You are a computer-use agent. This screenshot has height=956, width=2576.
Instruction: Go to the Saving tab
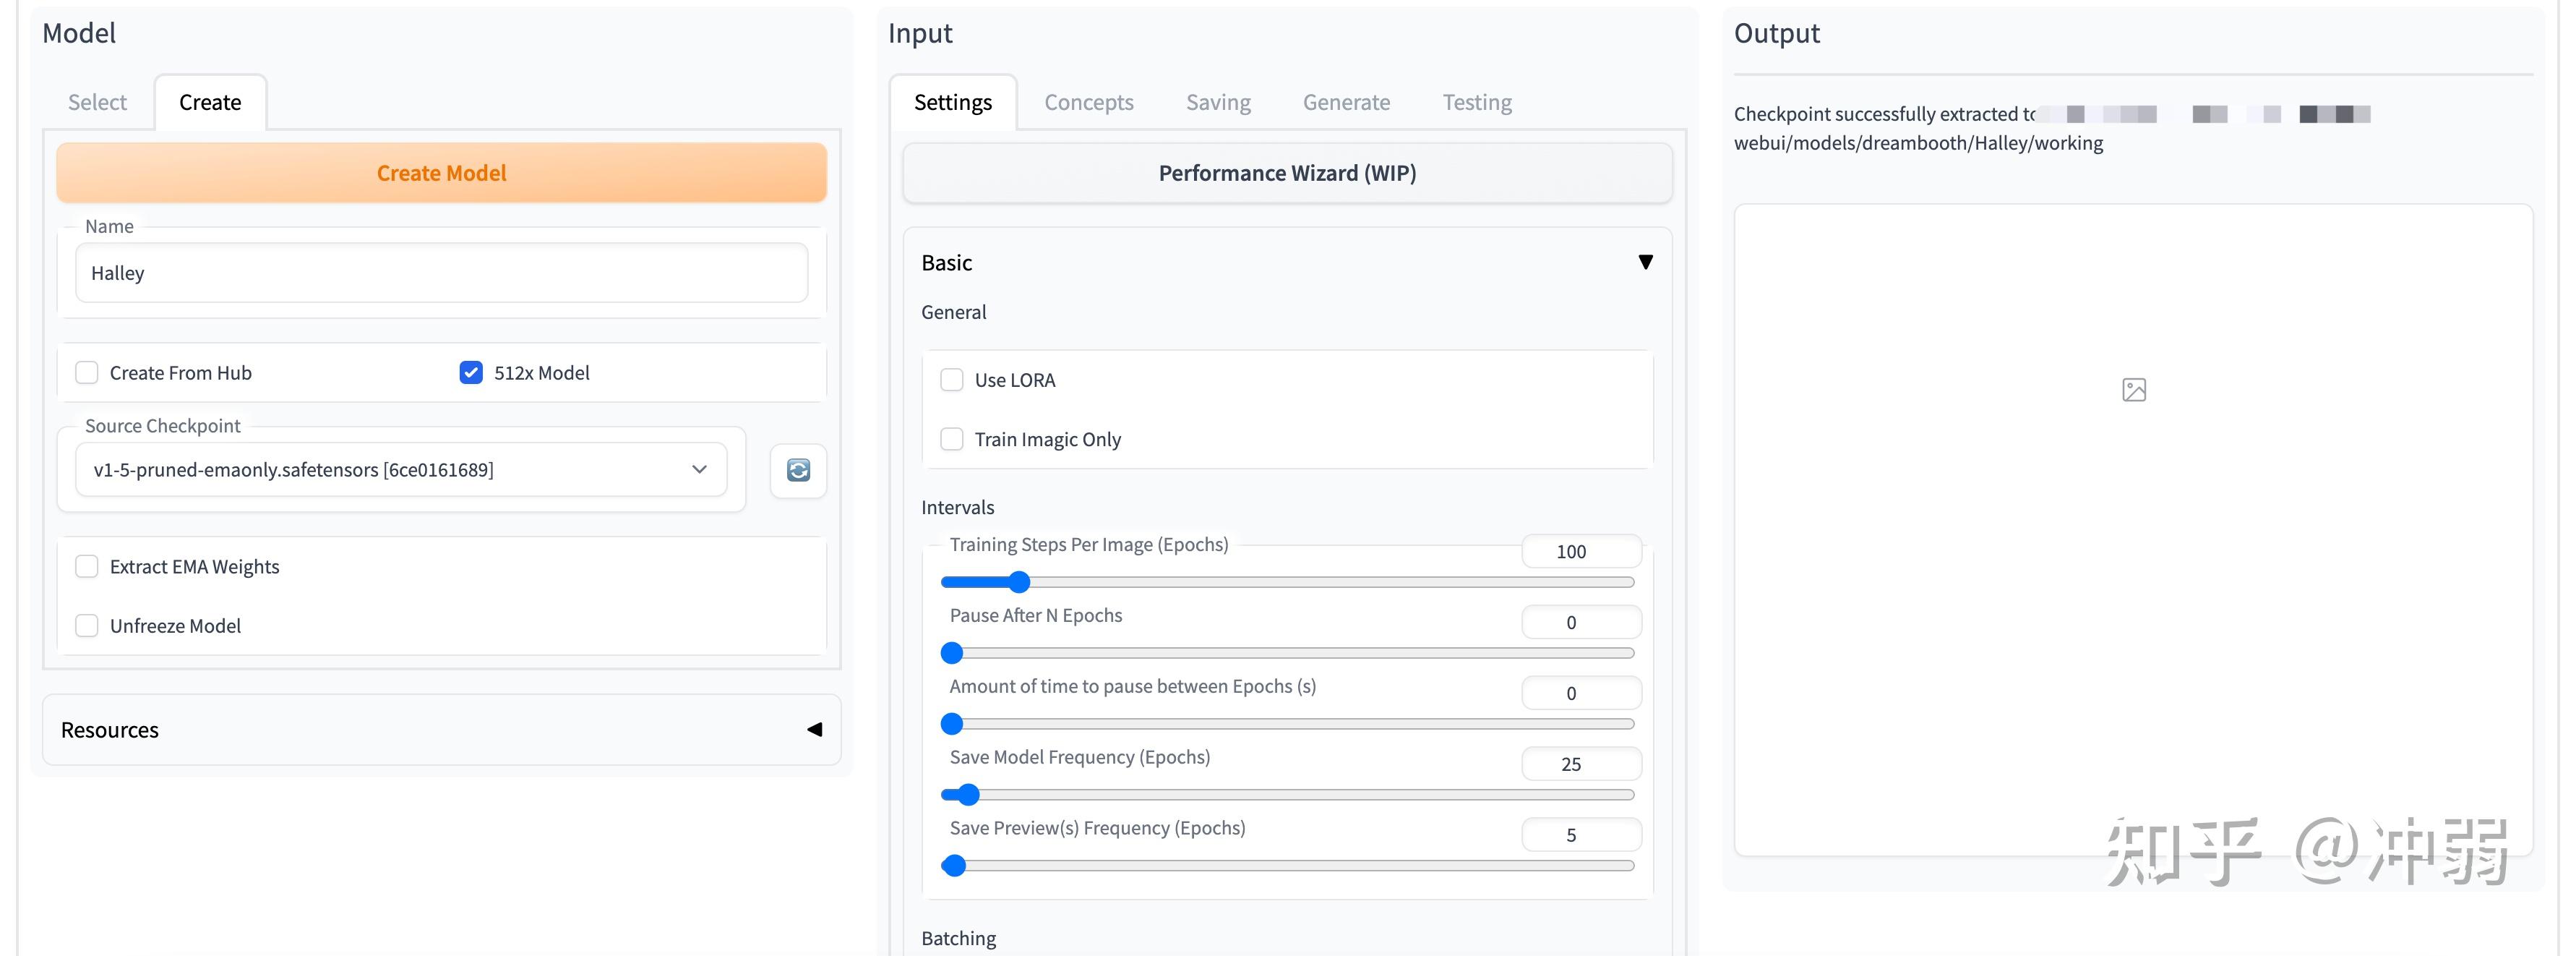(1217, 102)
